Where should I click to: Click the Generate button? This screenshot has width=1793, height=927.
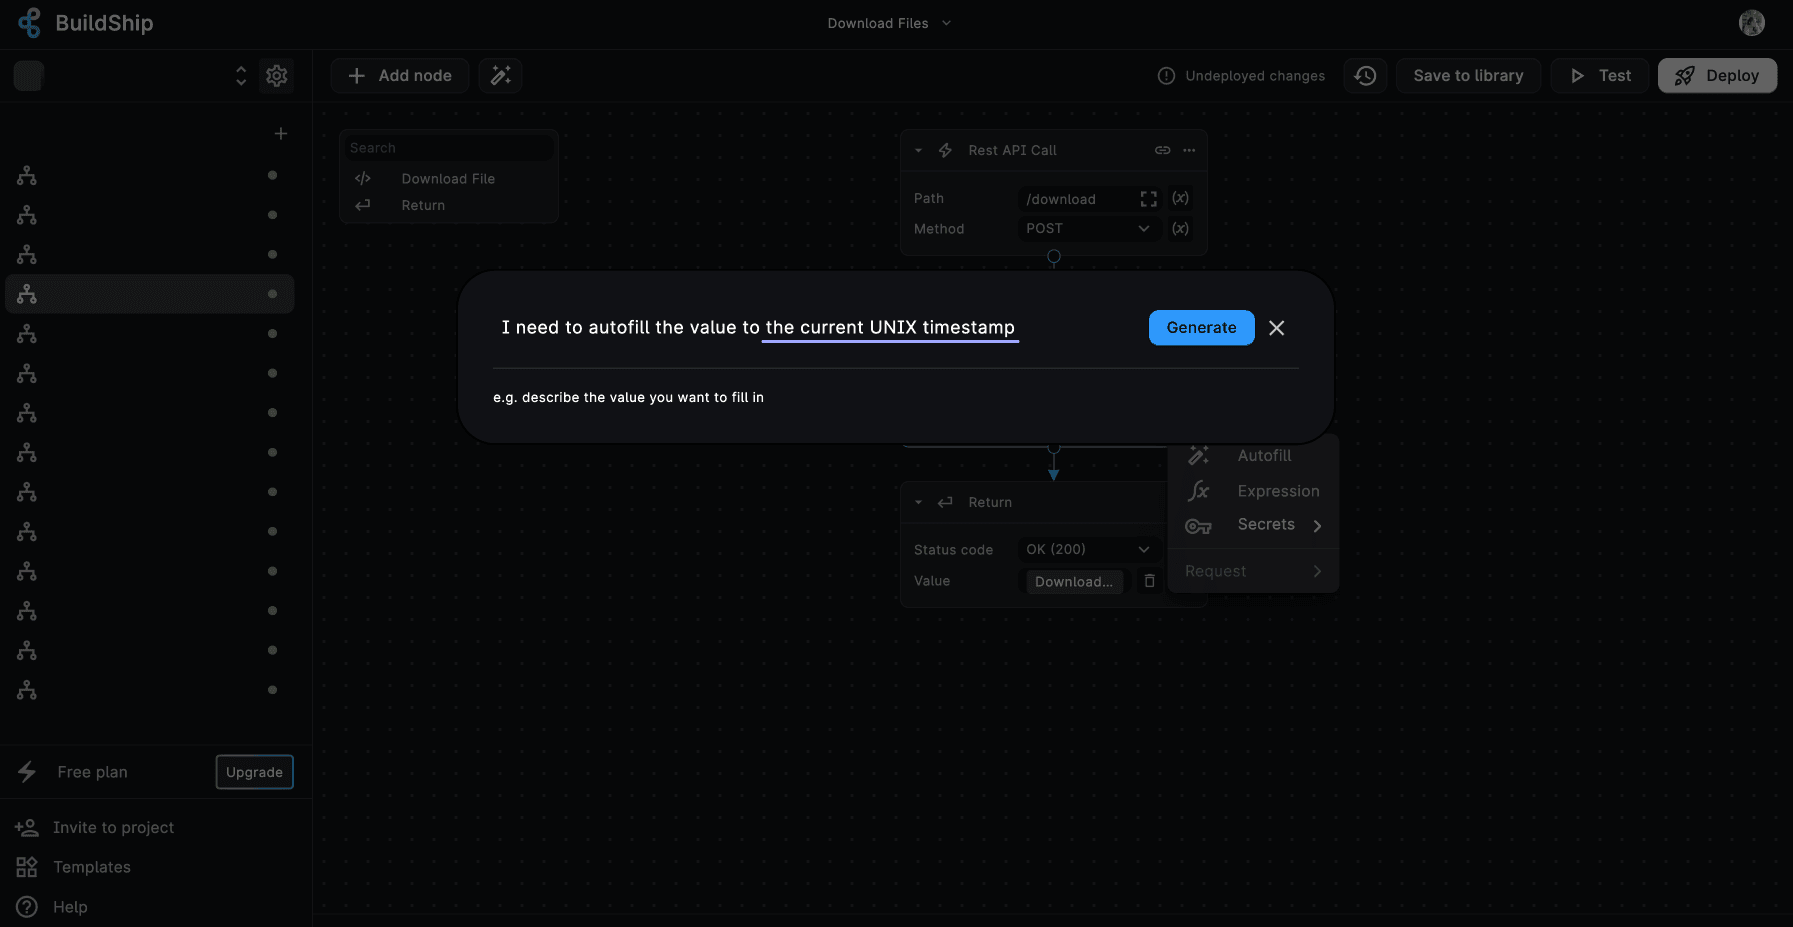pos(1201,327)
